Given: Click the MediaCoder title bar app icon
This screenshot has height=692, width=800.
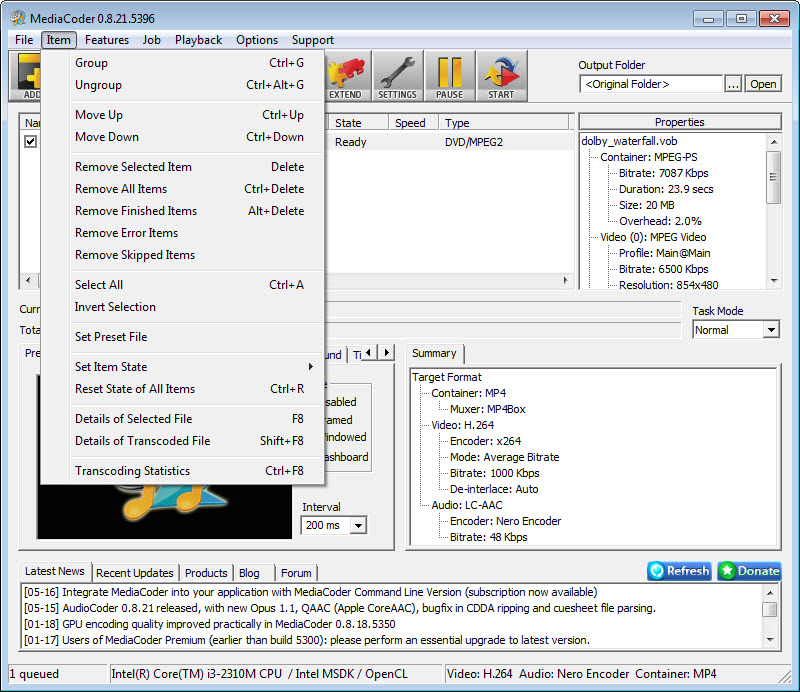Looking at the screenshot, I should [17, 18].
